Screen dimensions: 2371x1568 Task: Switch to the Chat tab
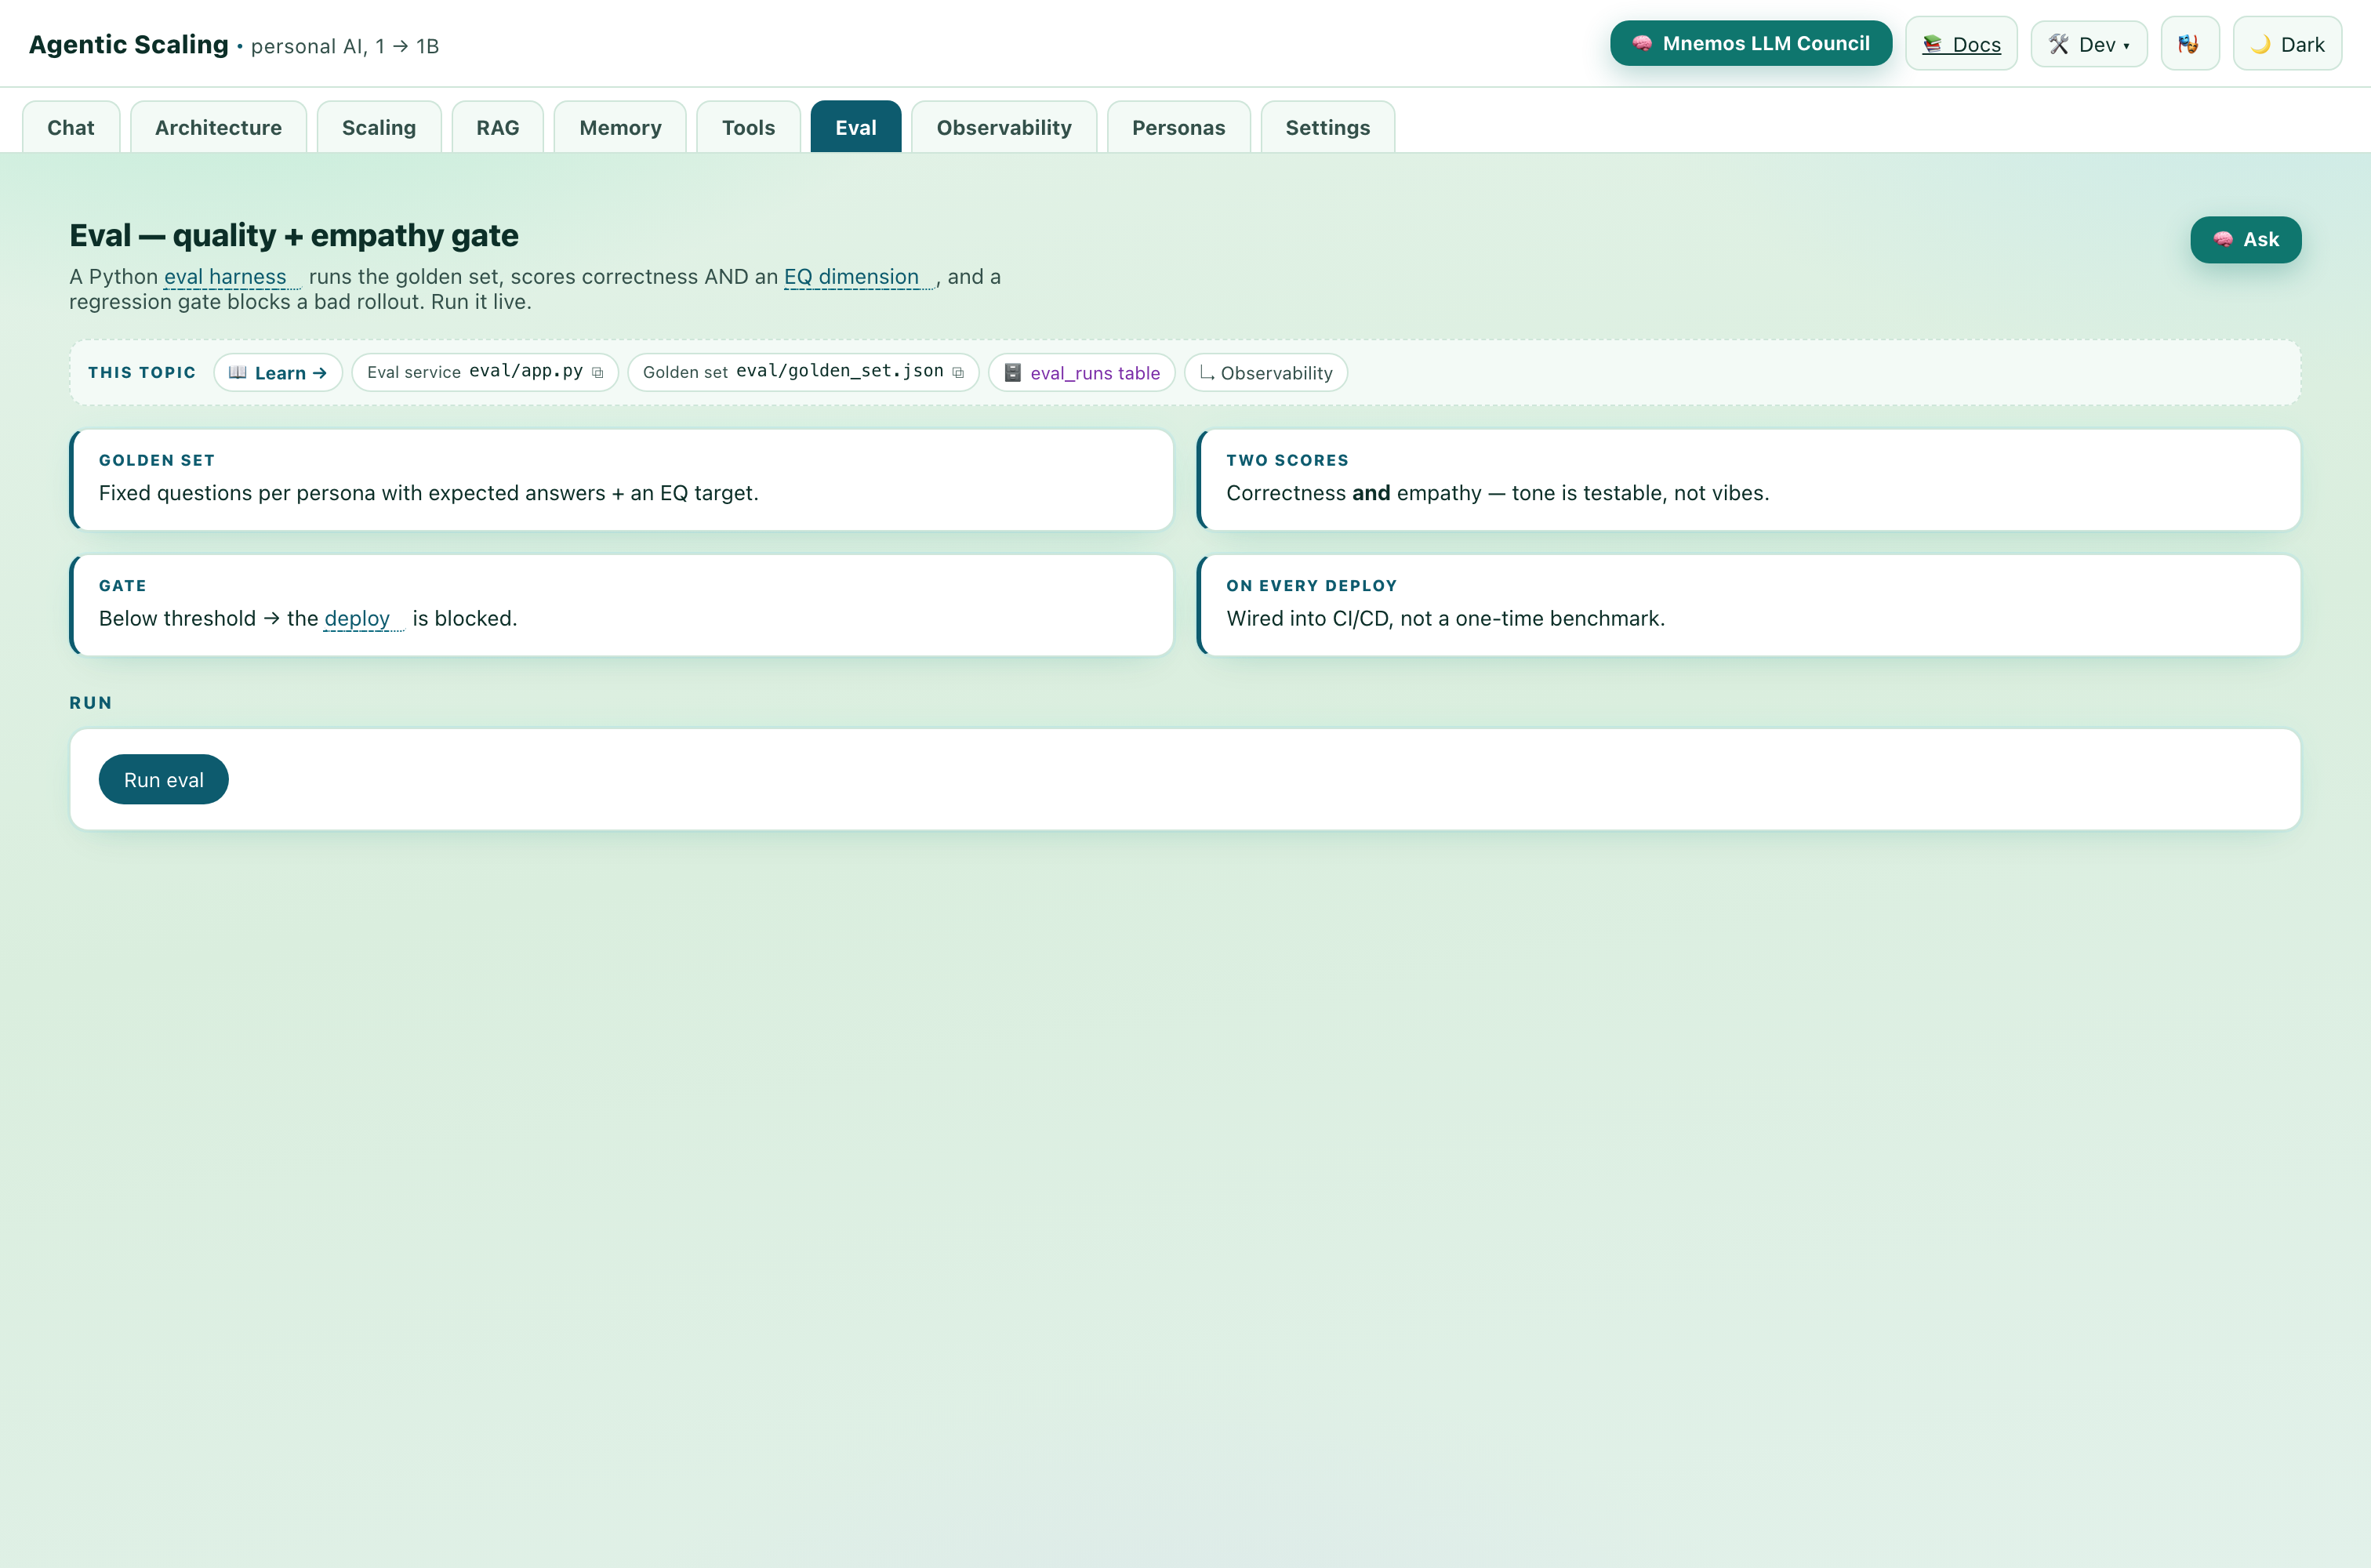click(x=71, y=127)
